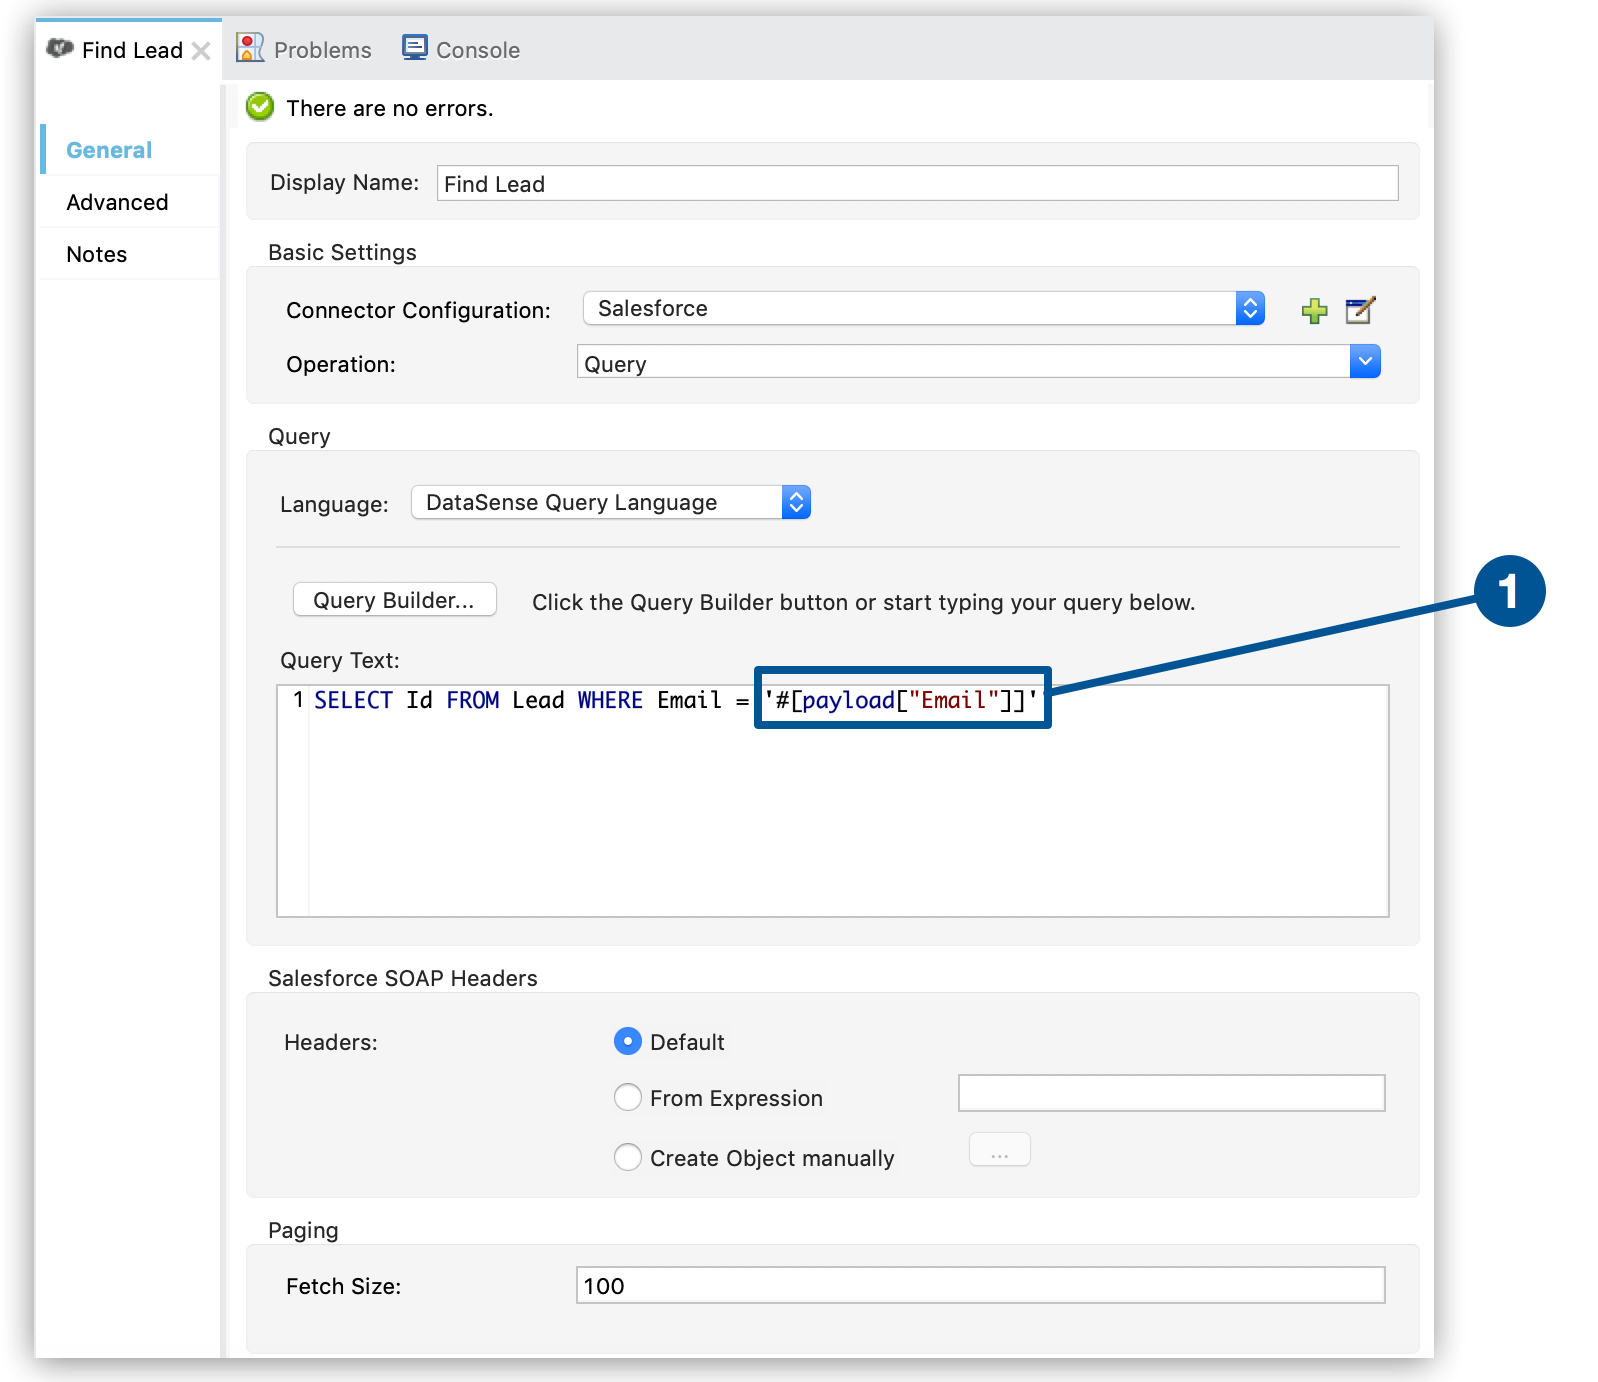Screen dimensions: 1598x1382
Task: Click the Problems tab icon
Action: tap(250, 48)
